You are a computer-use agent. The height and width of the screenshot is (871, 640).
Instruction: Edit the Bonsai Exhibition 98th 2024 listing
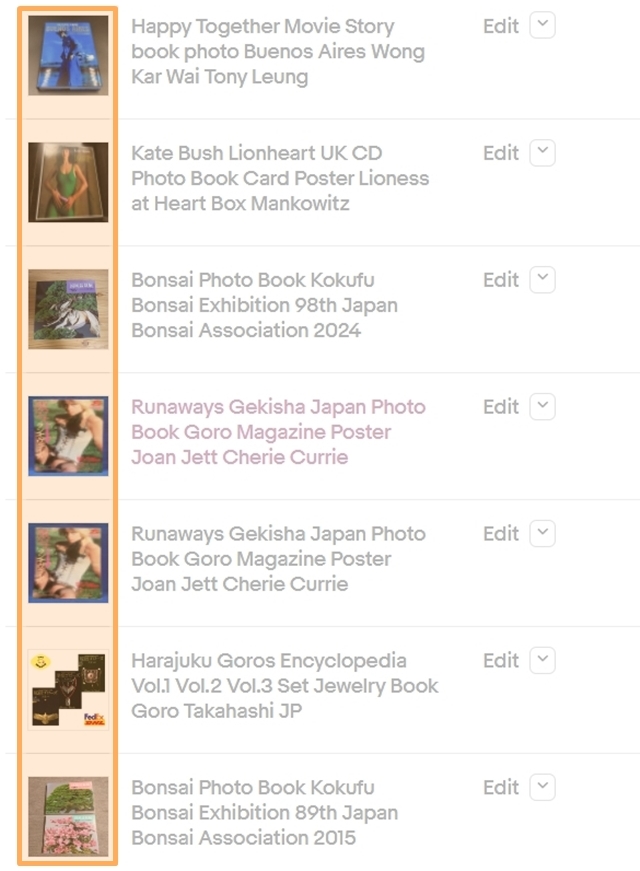pyautogui.click(x=501, y=280)
